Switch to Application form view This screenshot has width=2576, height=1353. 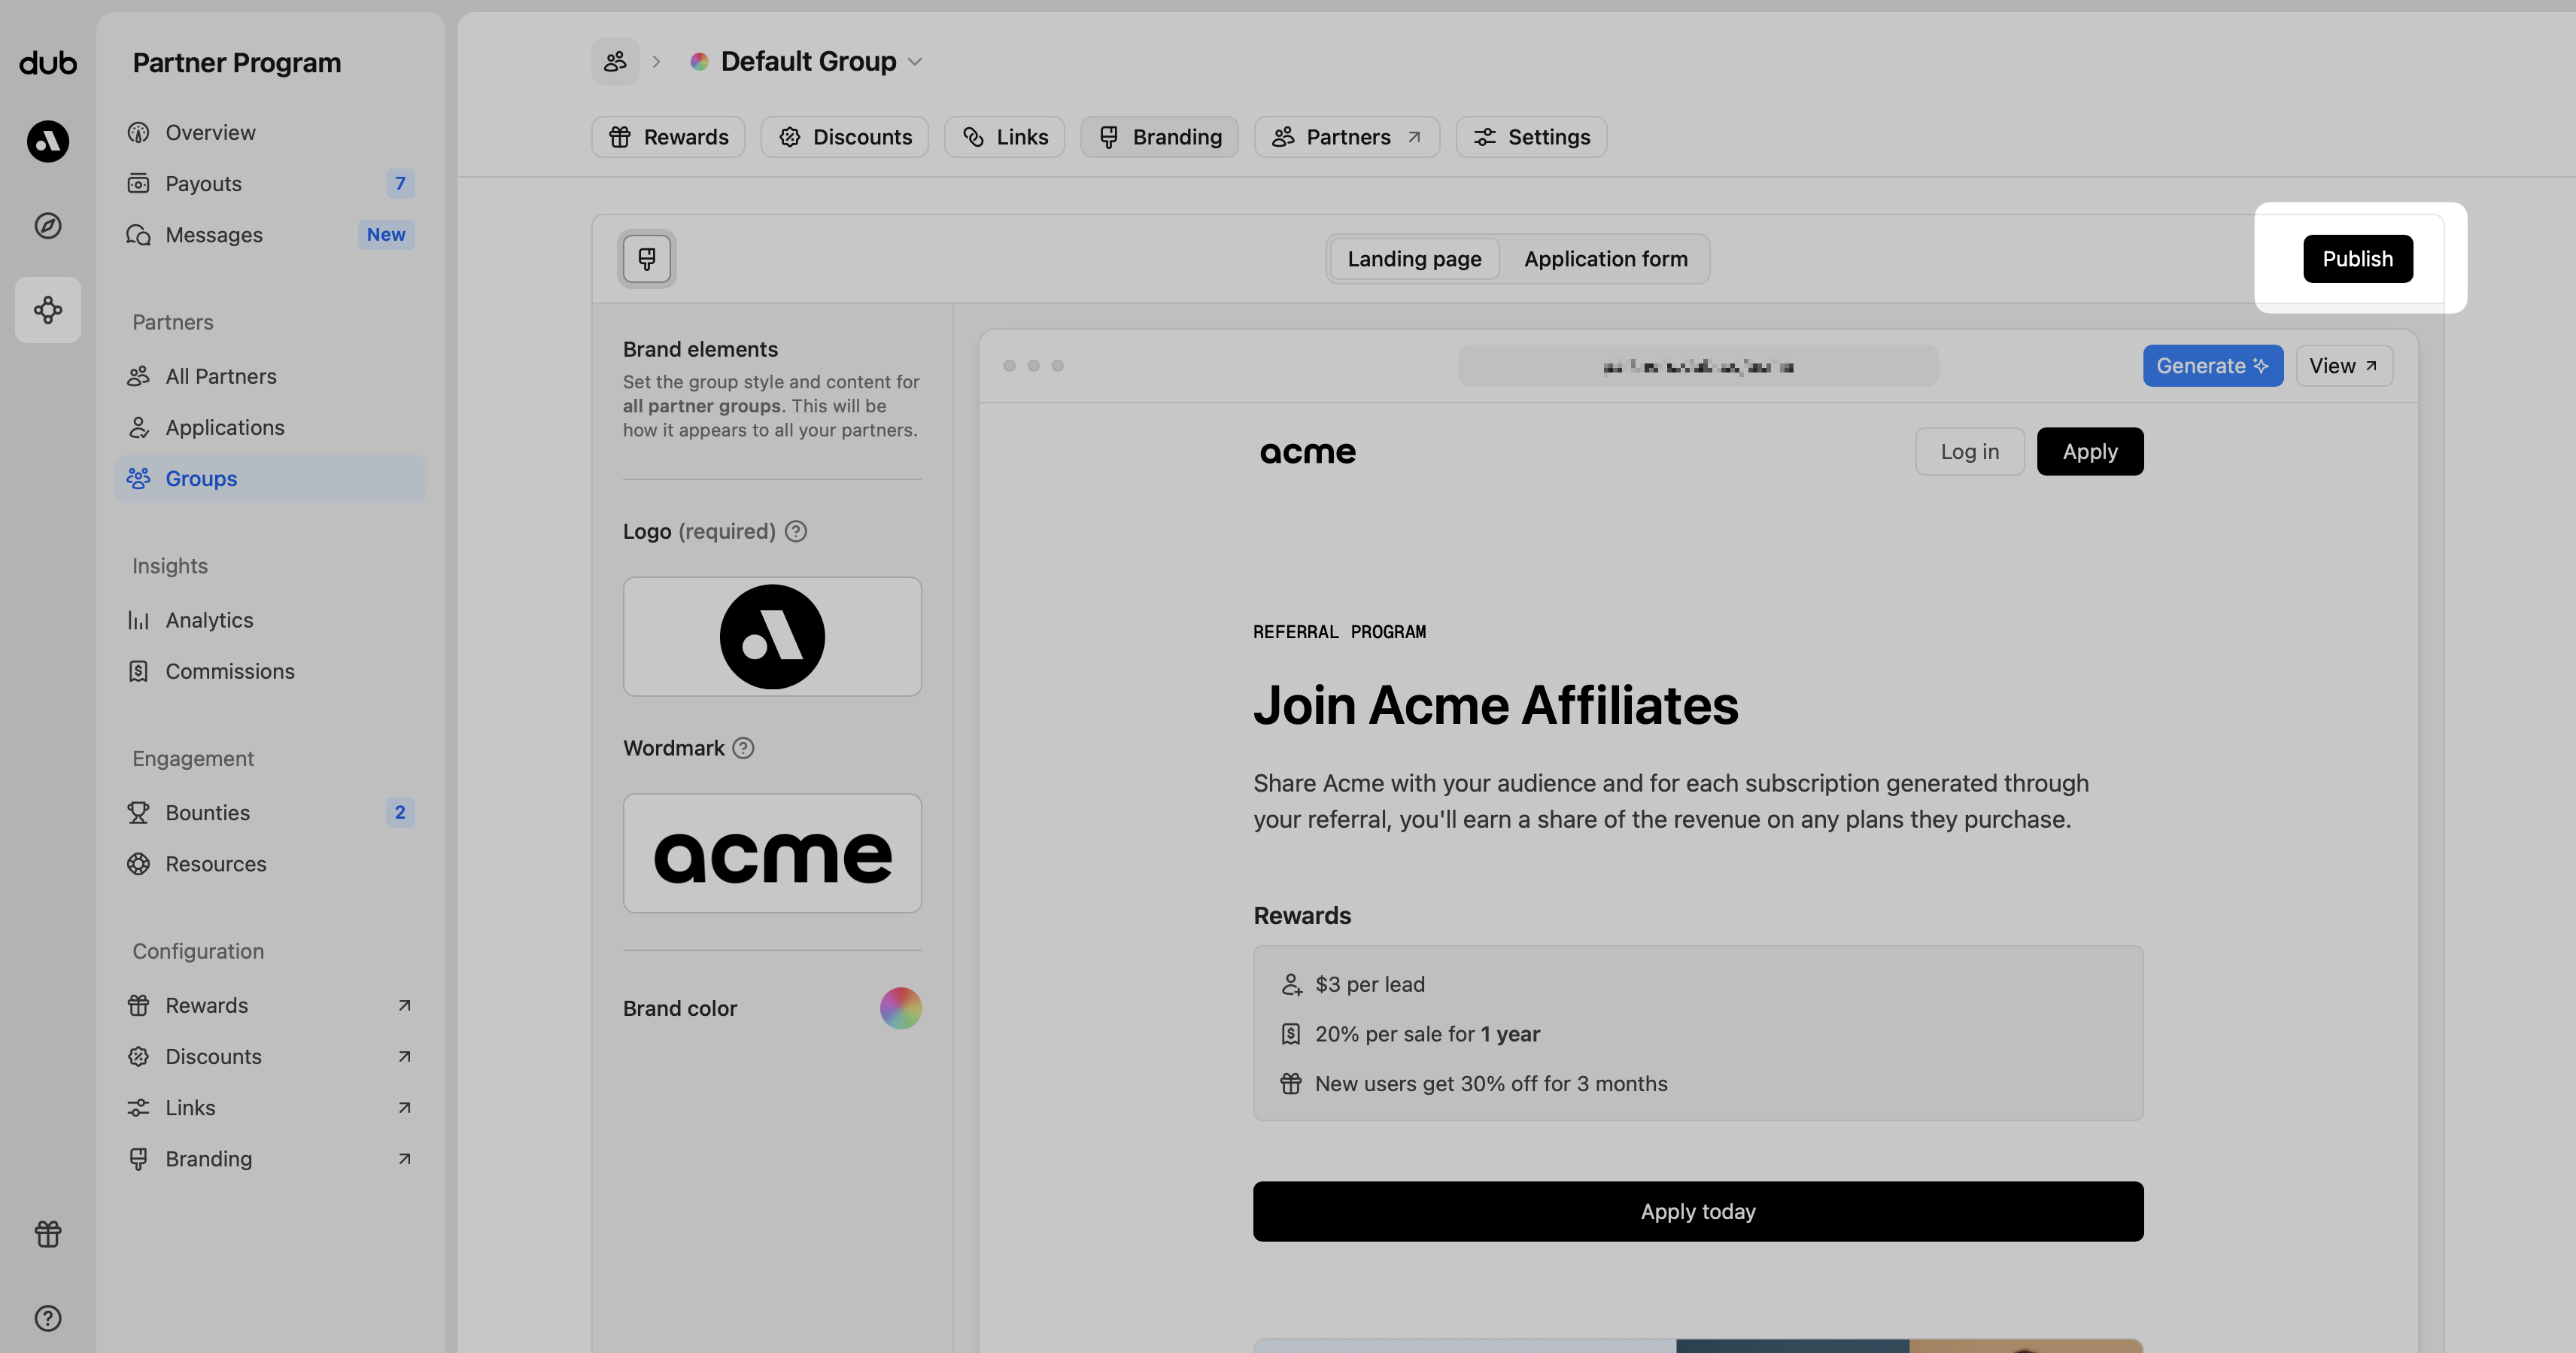[x=1605, y=259]
